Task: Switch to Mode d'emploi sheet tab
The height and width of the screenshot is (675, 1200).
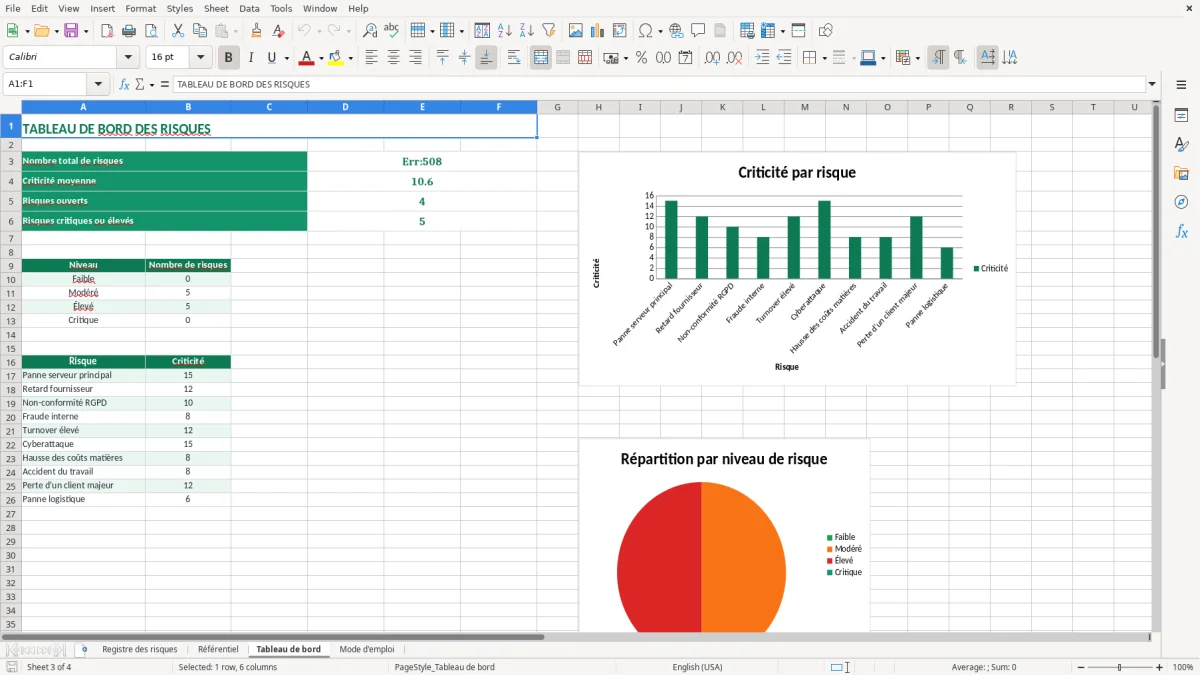Action: coord(367,649)
